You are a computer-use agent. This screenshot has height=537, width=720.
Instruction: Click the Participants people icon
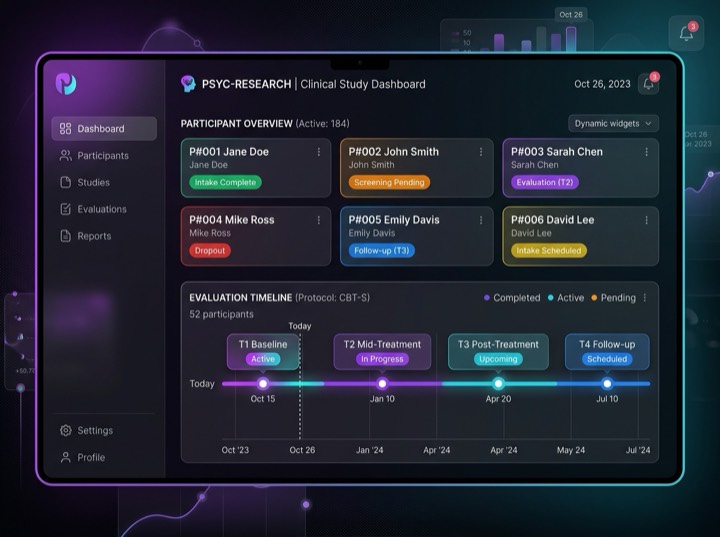click(66, 156)
